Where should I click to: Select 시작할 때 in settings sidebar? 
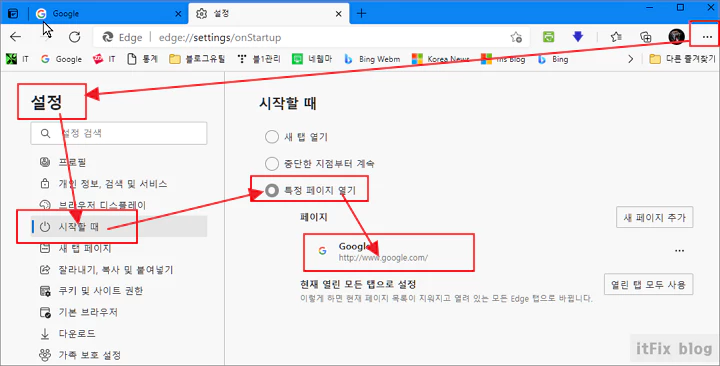point(119,226)
